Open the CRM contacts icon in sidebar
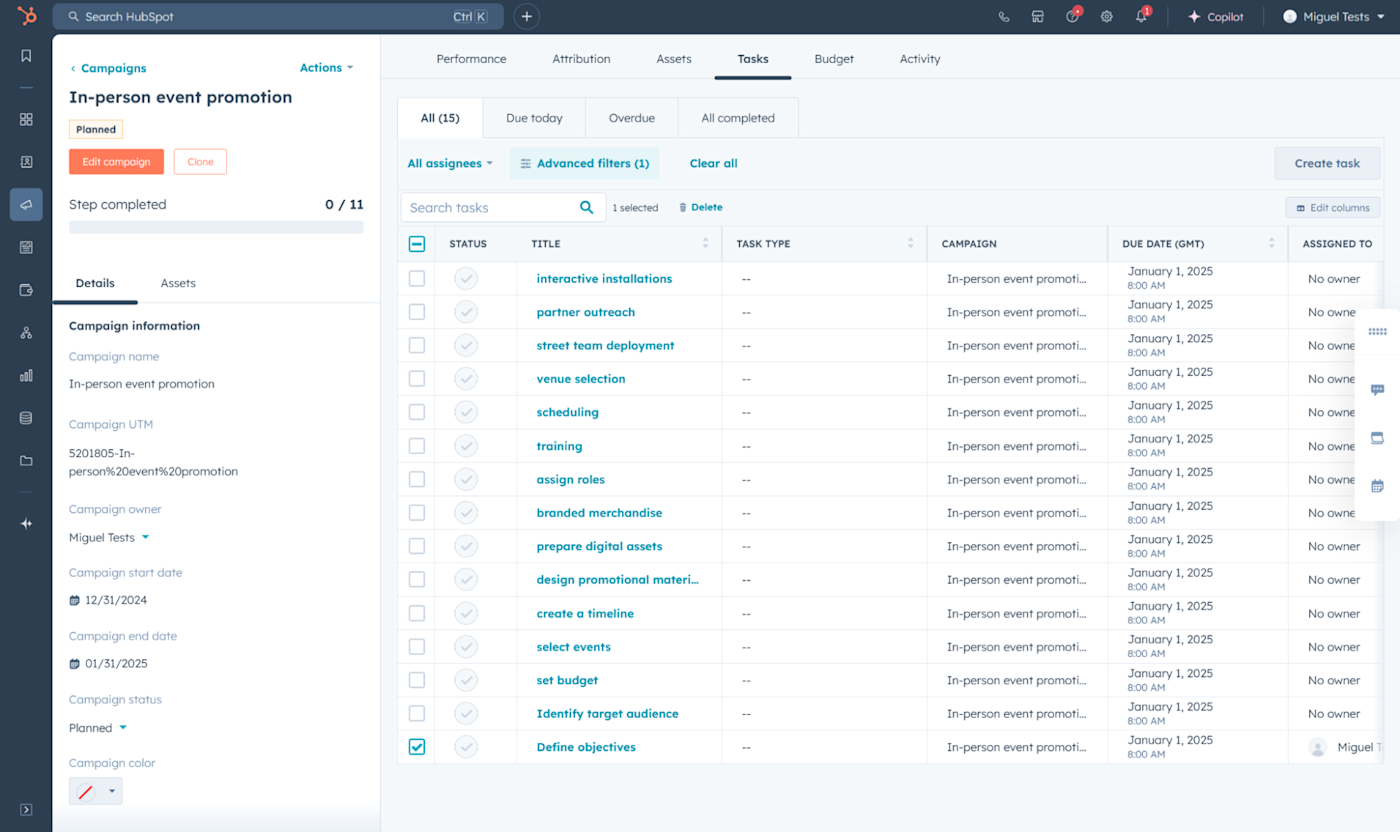This screenshot has height=832, width=1400. 26,162
